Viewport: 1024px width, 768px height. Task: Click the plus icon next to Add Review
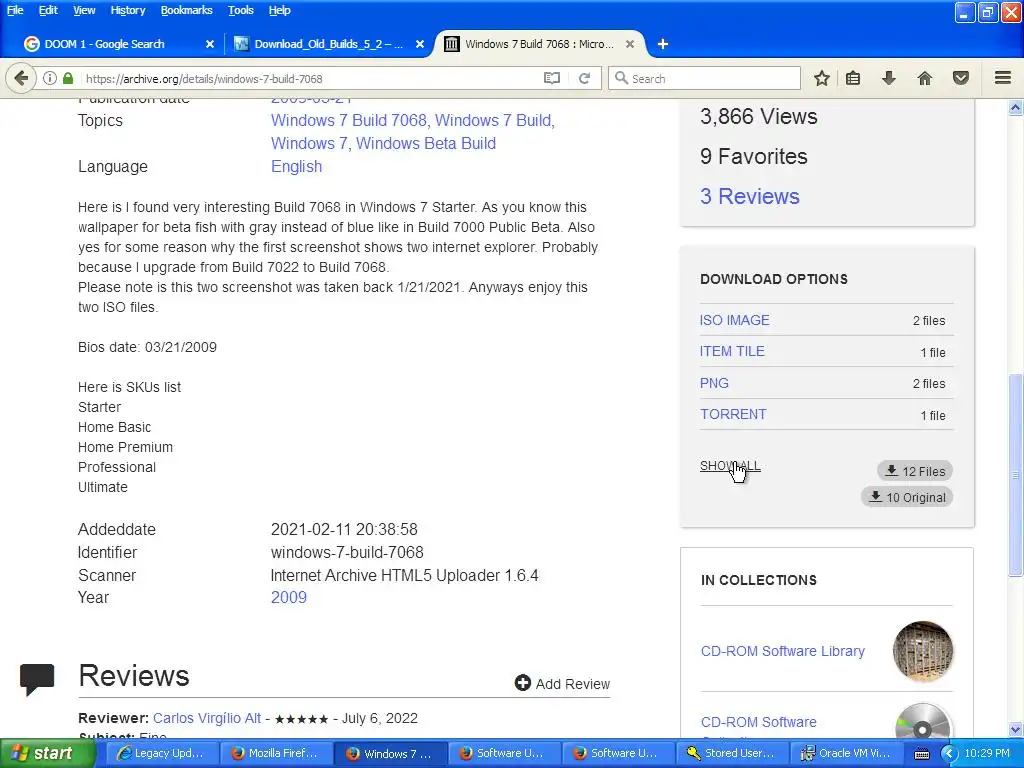coord(522,683)
